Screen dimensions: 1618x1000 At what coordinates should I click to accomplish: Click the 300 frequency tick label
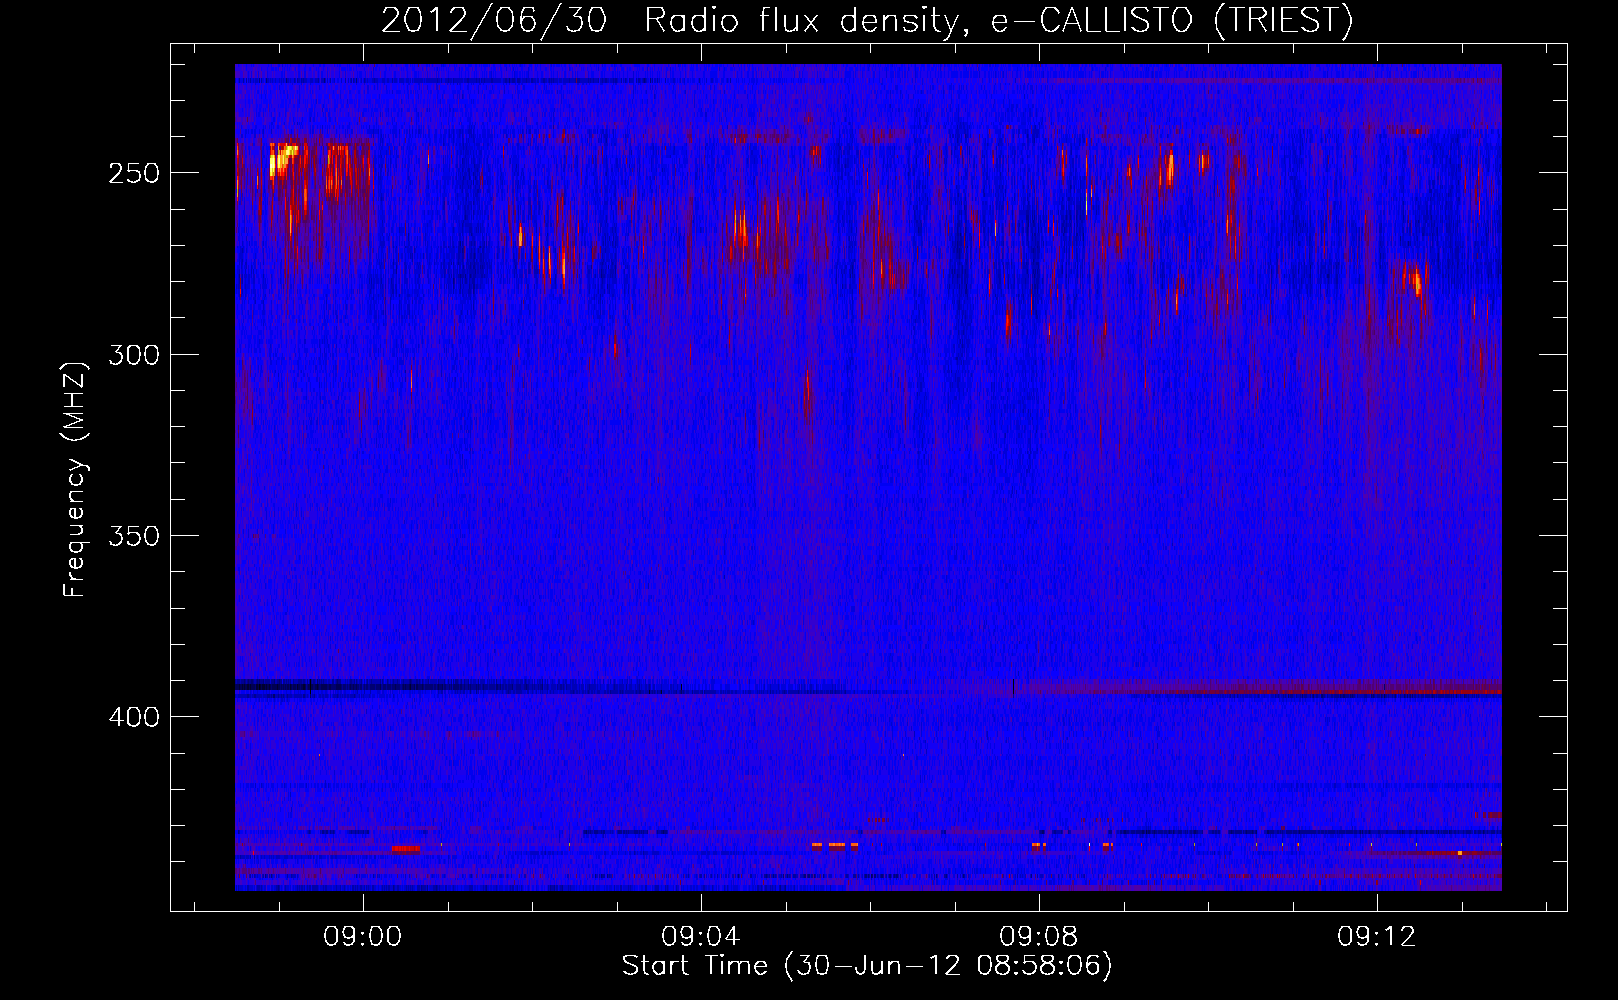pyautogui.click(x=134, y=355)
